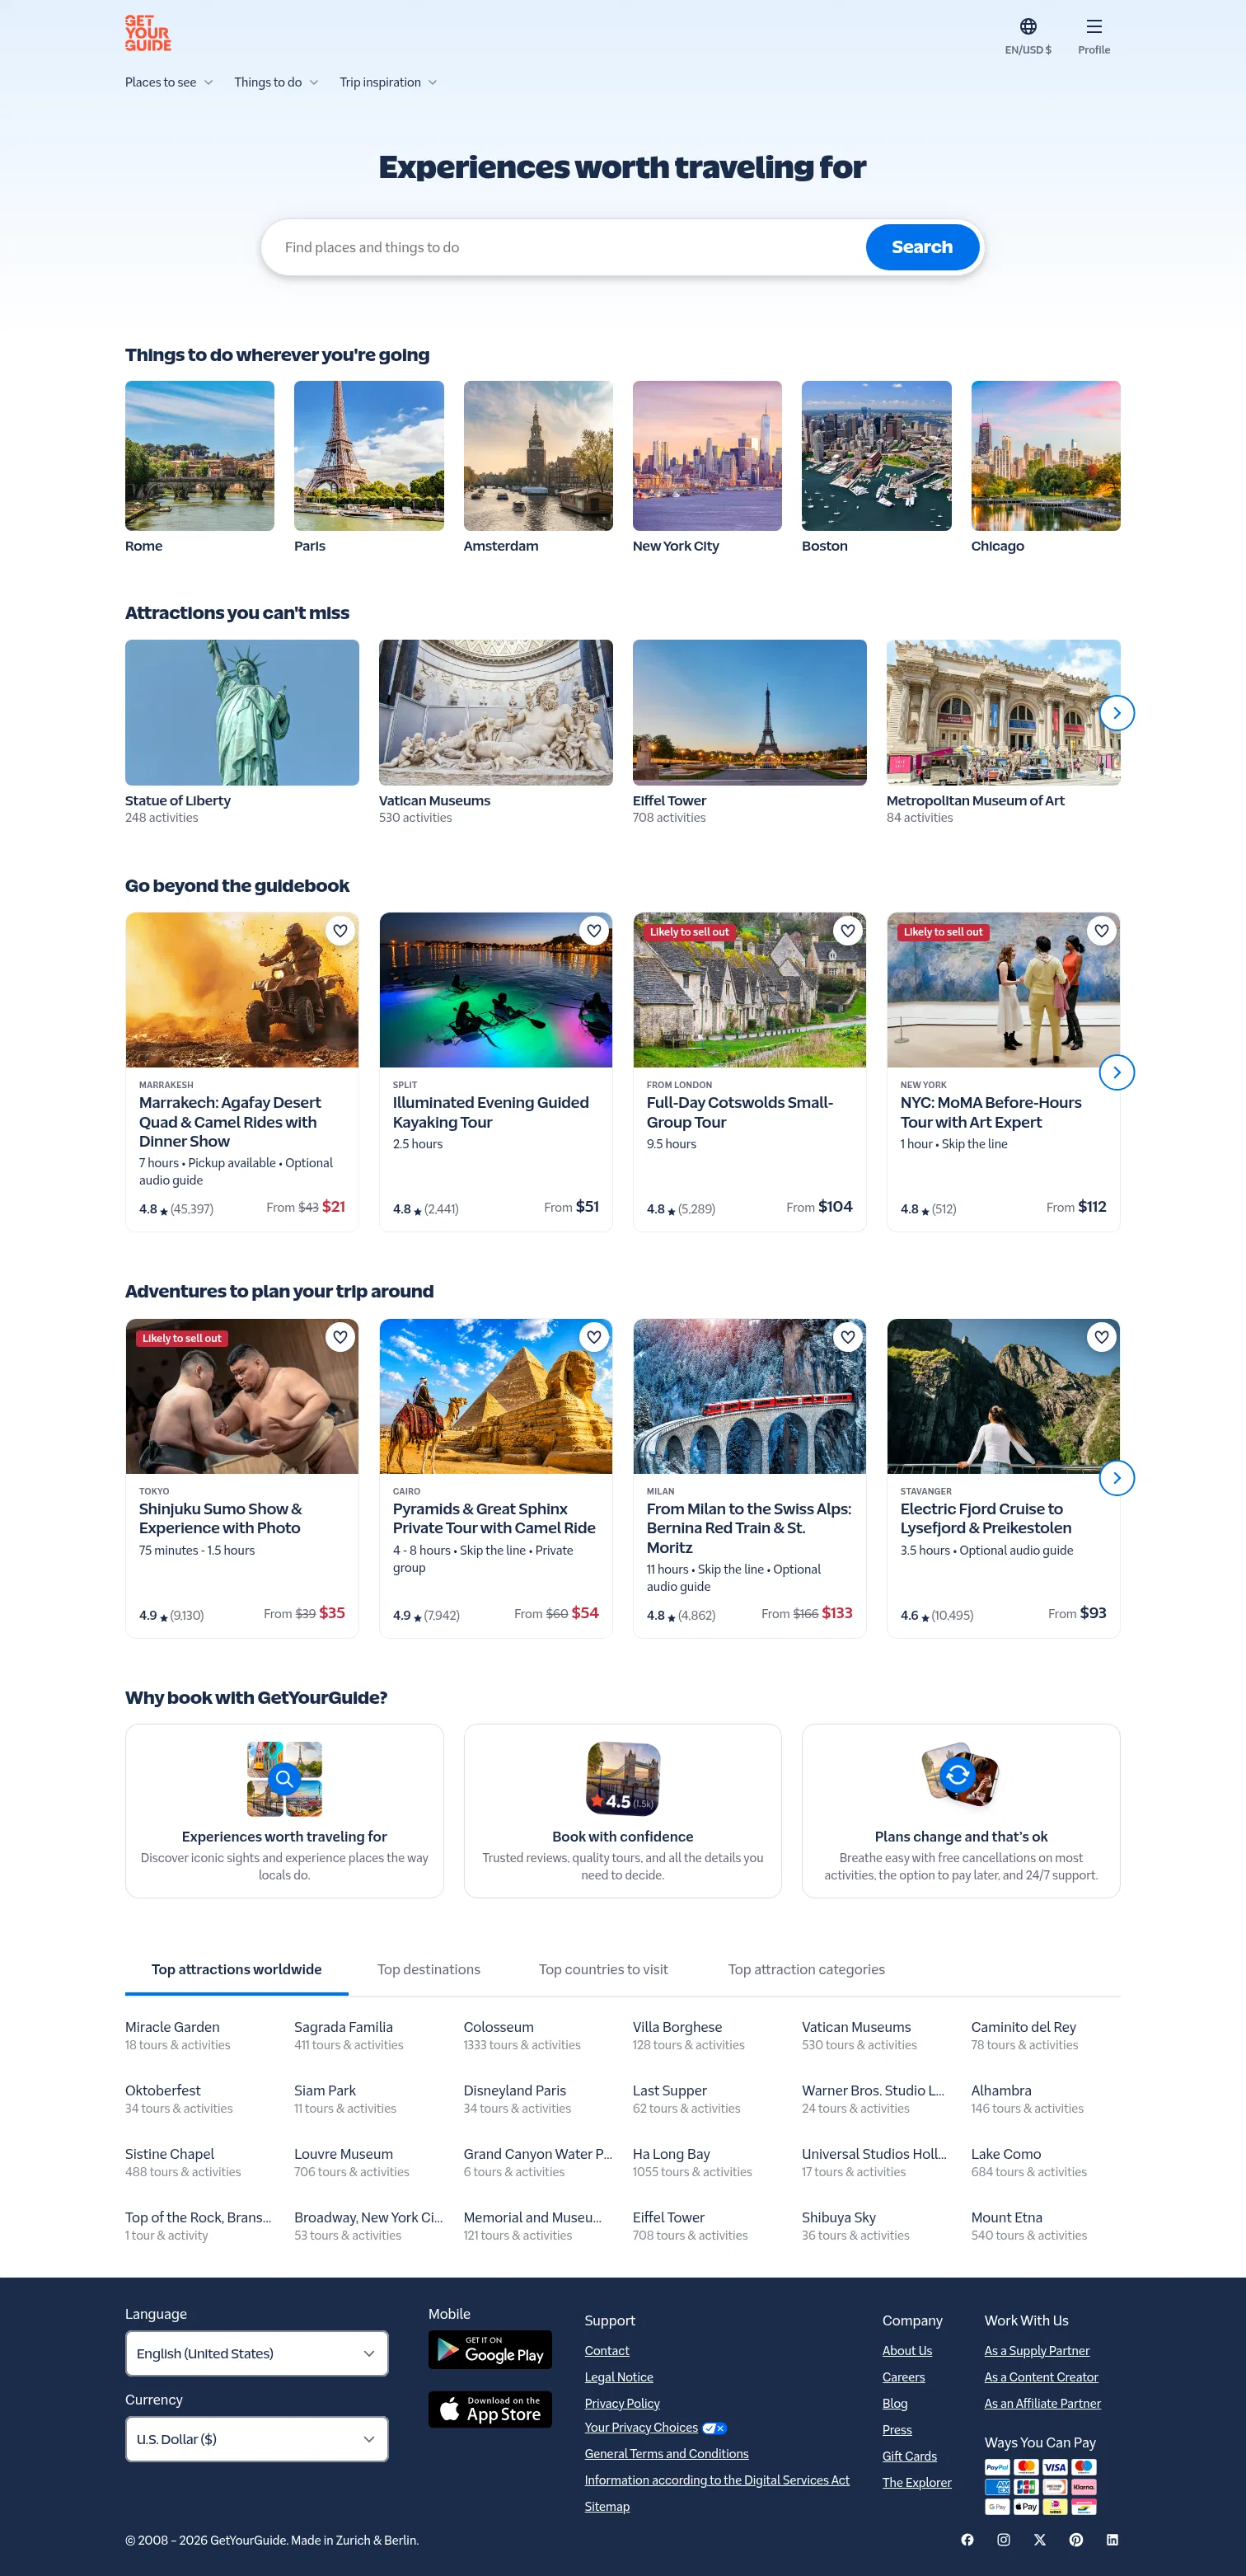Viewport: 1246px width, 2576px height.
Task: Open the Lake Como link
Action: click(x=1006, y=2154)
